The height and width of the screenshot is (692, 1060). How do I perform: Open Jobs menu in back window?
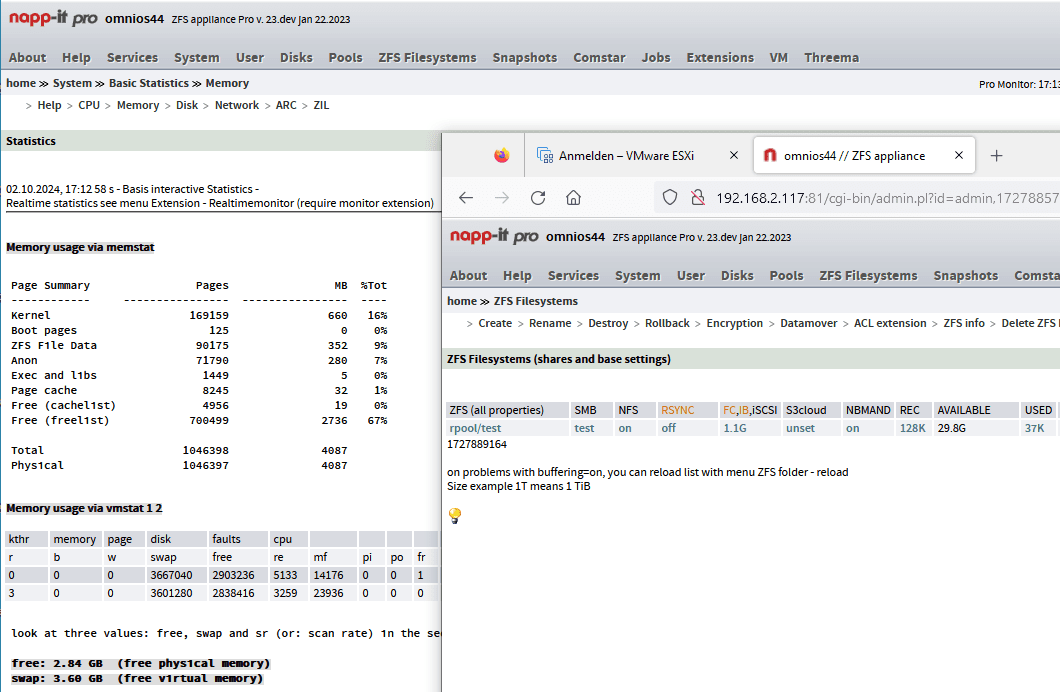656,57
